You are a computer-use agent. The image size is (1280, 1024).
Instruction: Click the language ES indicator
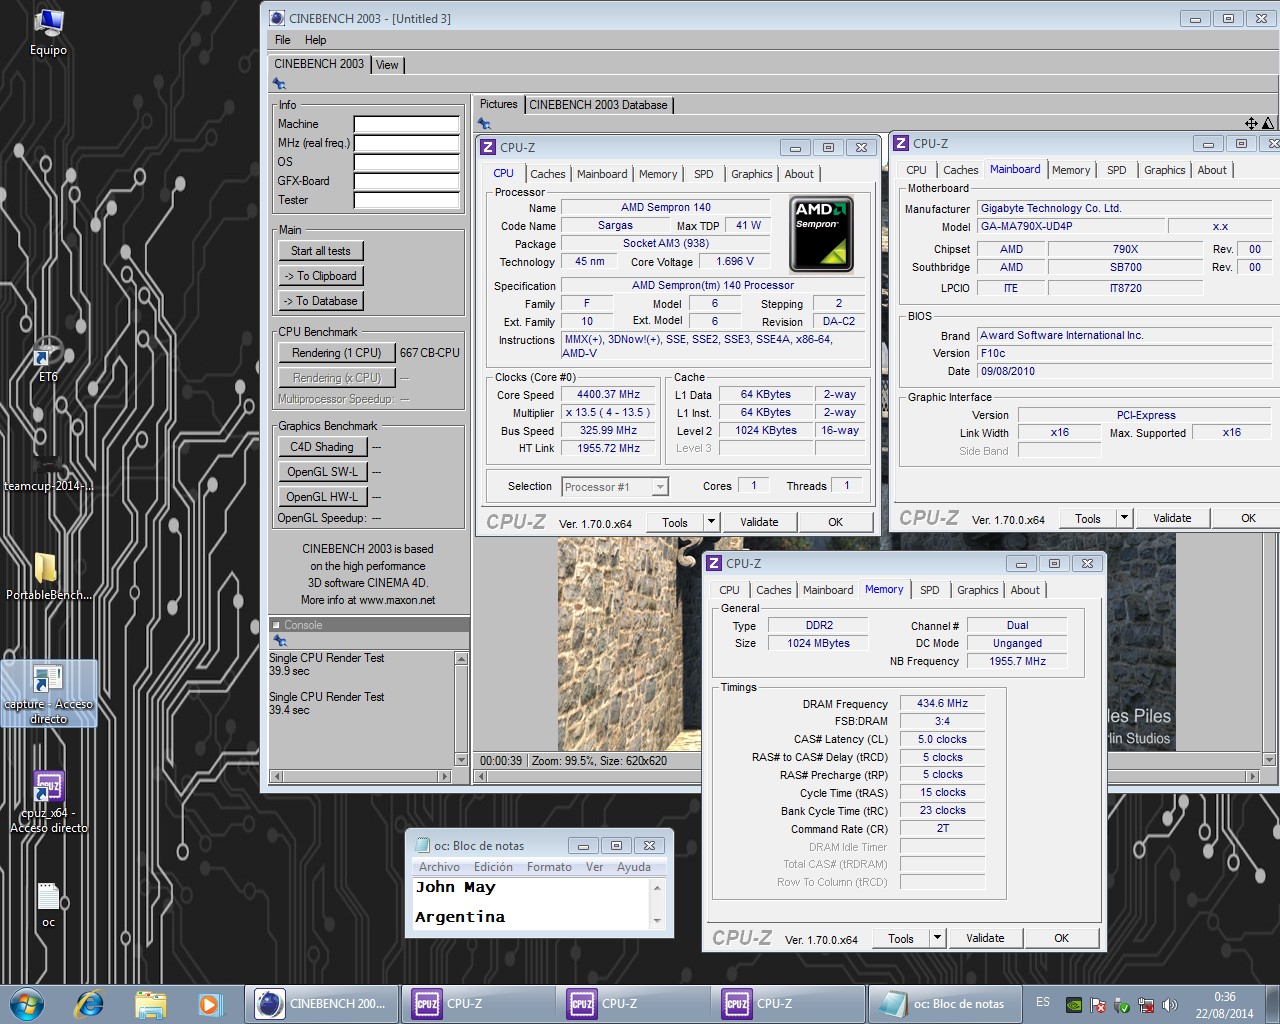tap(1043, 1001)
